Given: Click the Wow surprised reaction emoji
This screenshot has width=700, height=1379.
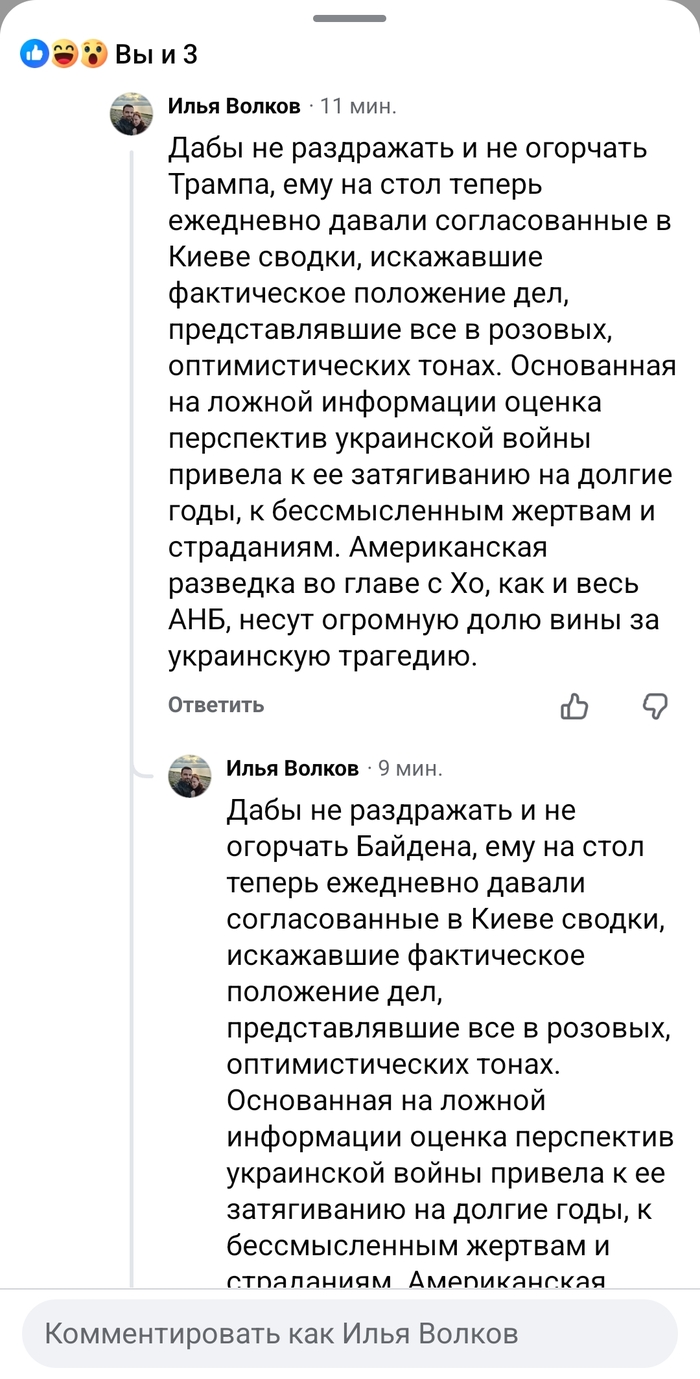Looking at the screenshot, I should click(x=93, y=54).
